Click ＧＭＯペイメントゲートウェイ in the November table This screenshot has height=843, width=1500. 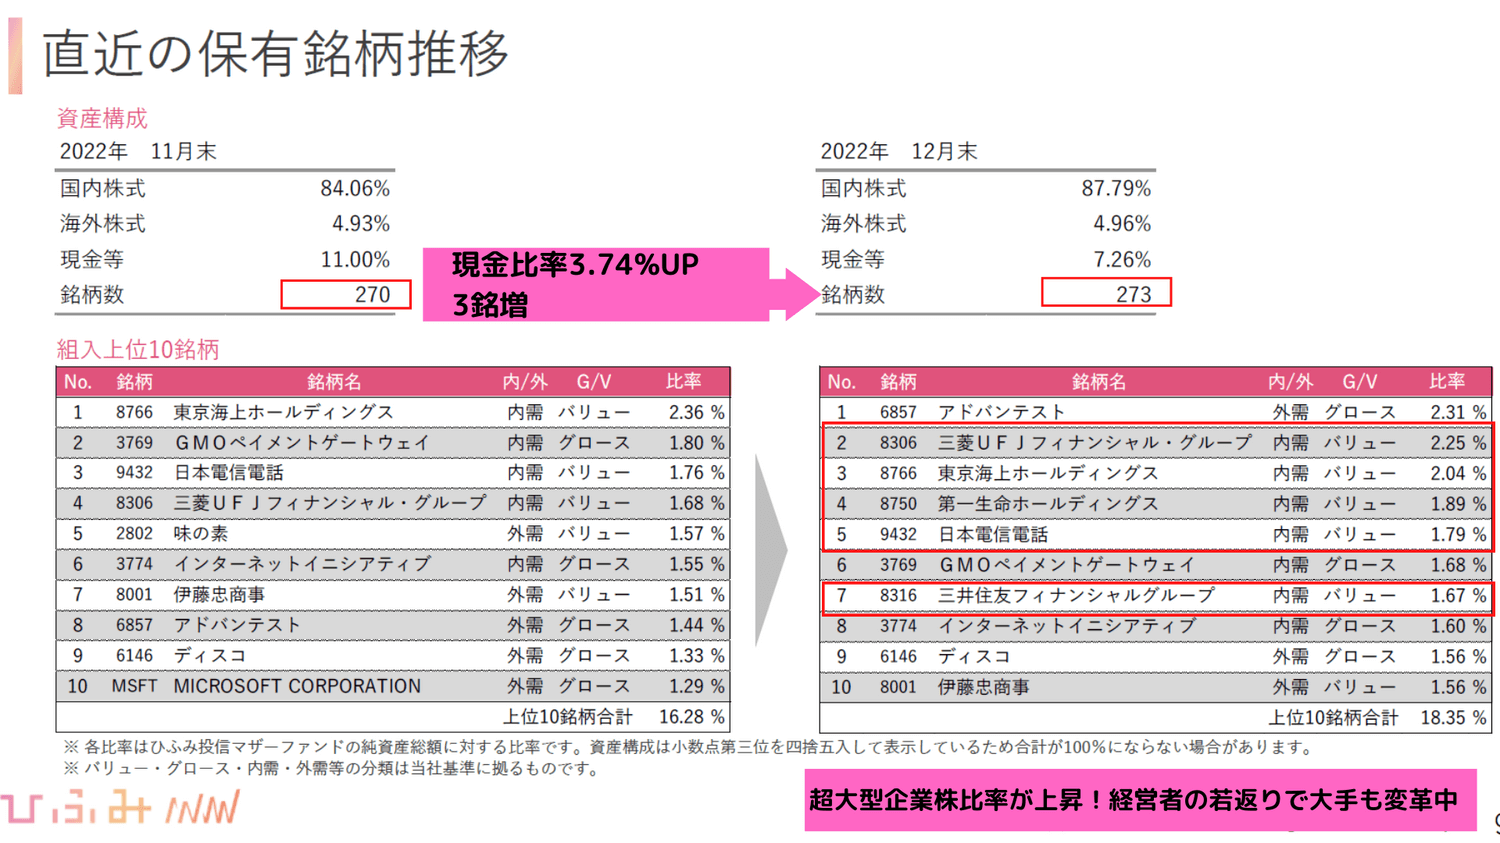pos(302,443)
